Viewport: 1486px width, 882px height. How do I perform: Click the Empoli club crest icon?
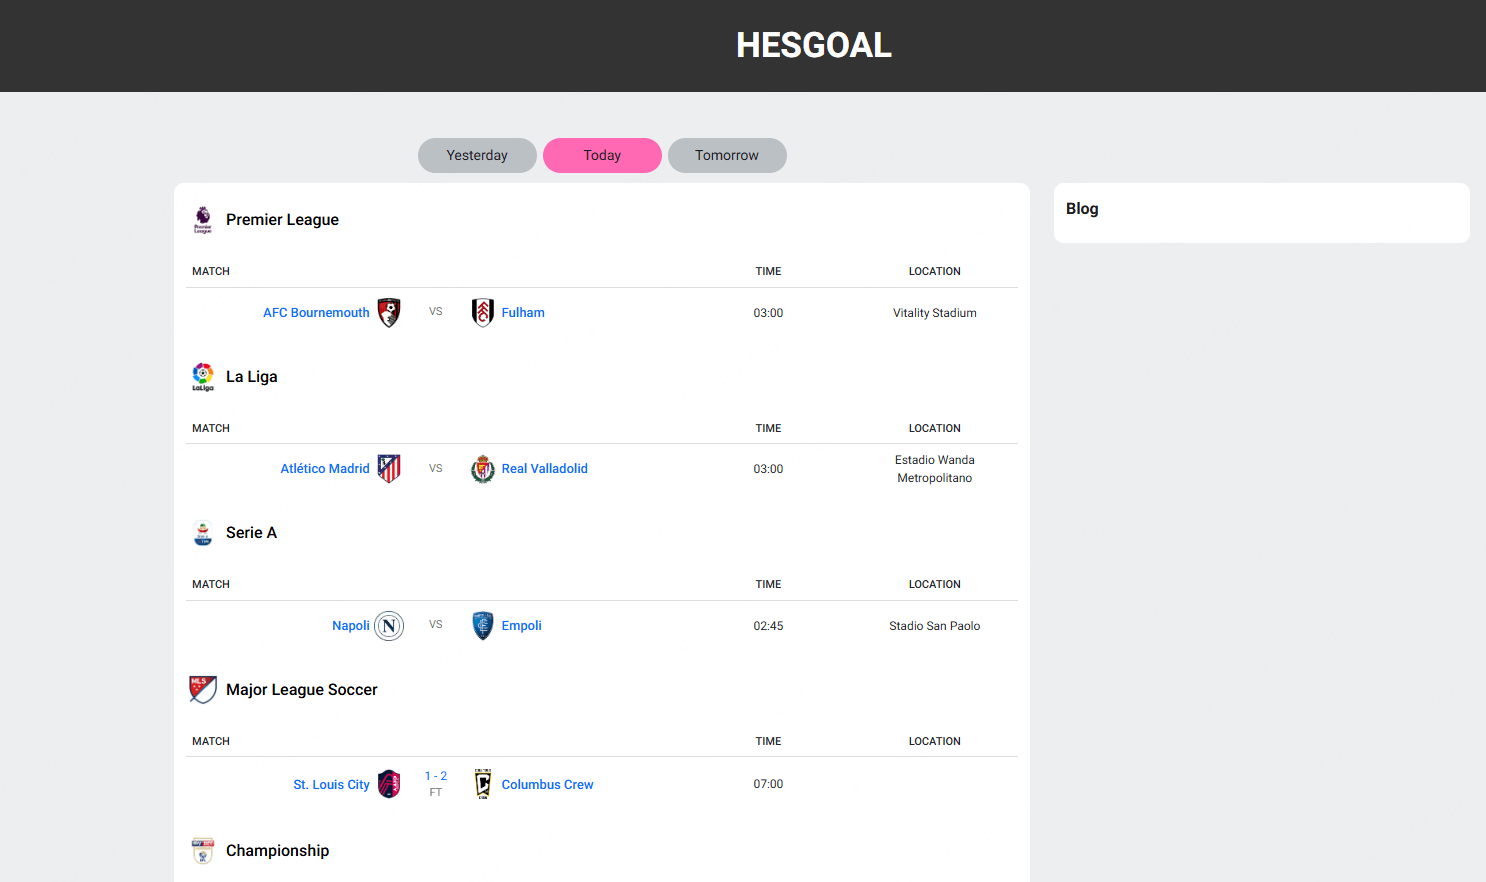click(x=483, y=626)
